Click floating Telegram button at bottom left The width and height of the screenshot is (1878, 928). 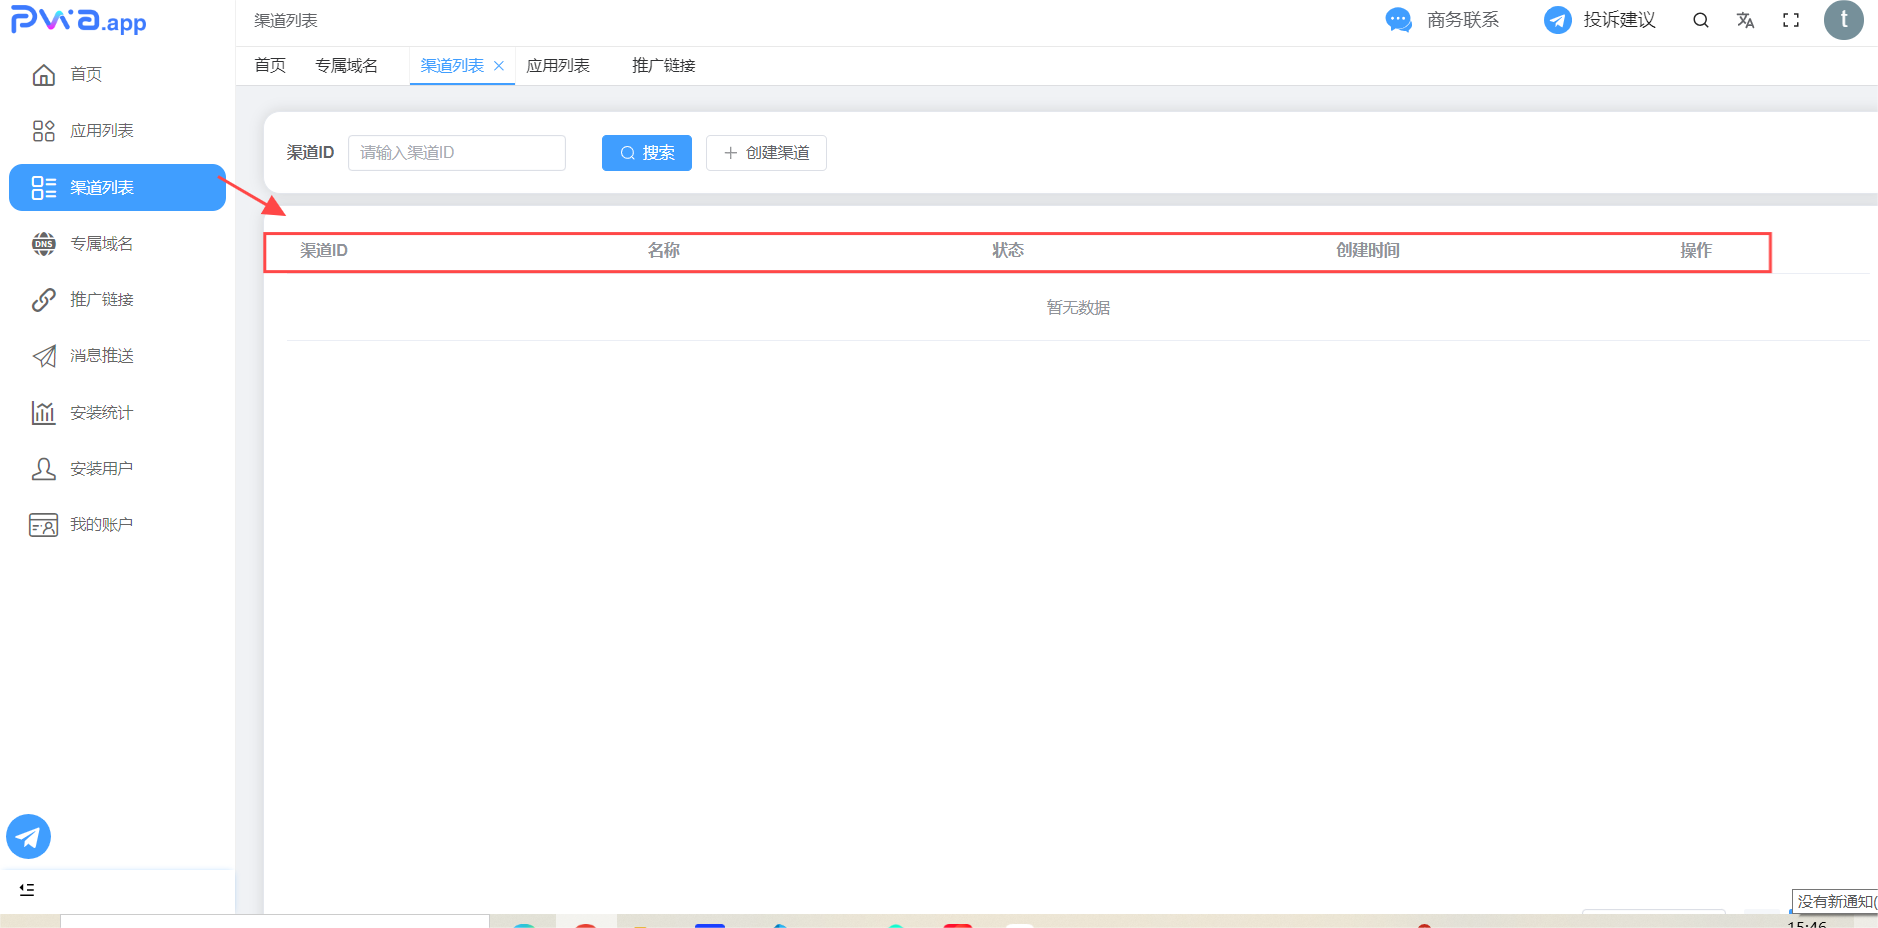[29, 837]
